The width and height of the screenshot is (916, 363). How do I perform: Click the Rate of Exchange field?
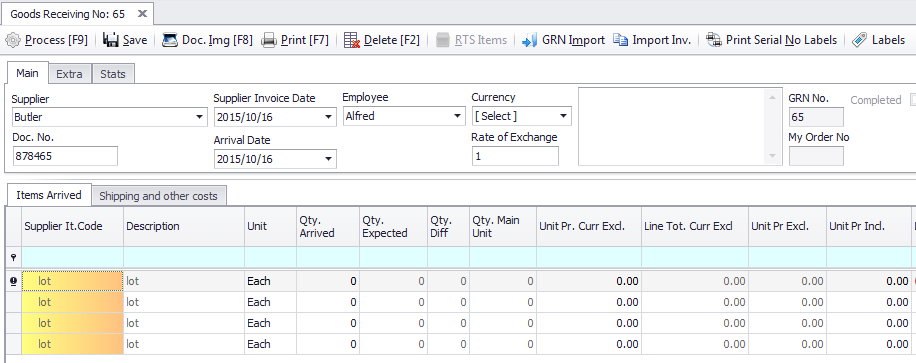[515, 156]
